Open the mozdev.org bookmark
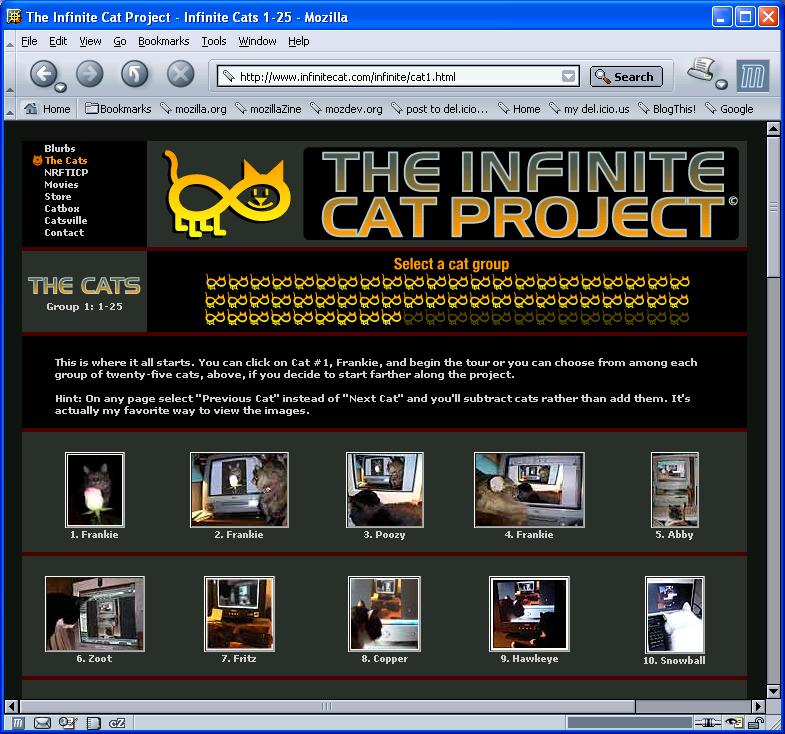Viewport: 785px width, 734px height. tap(346, 109)
